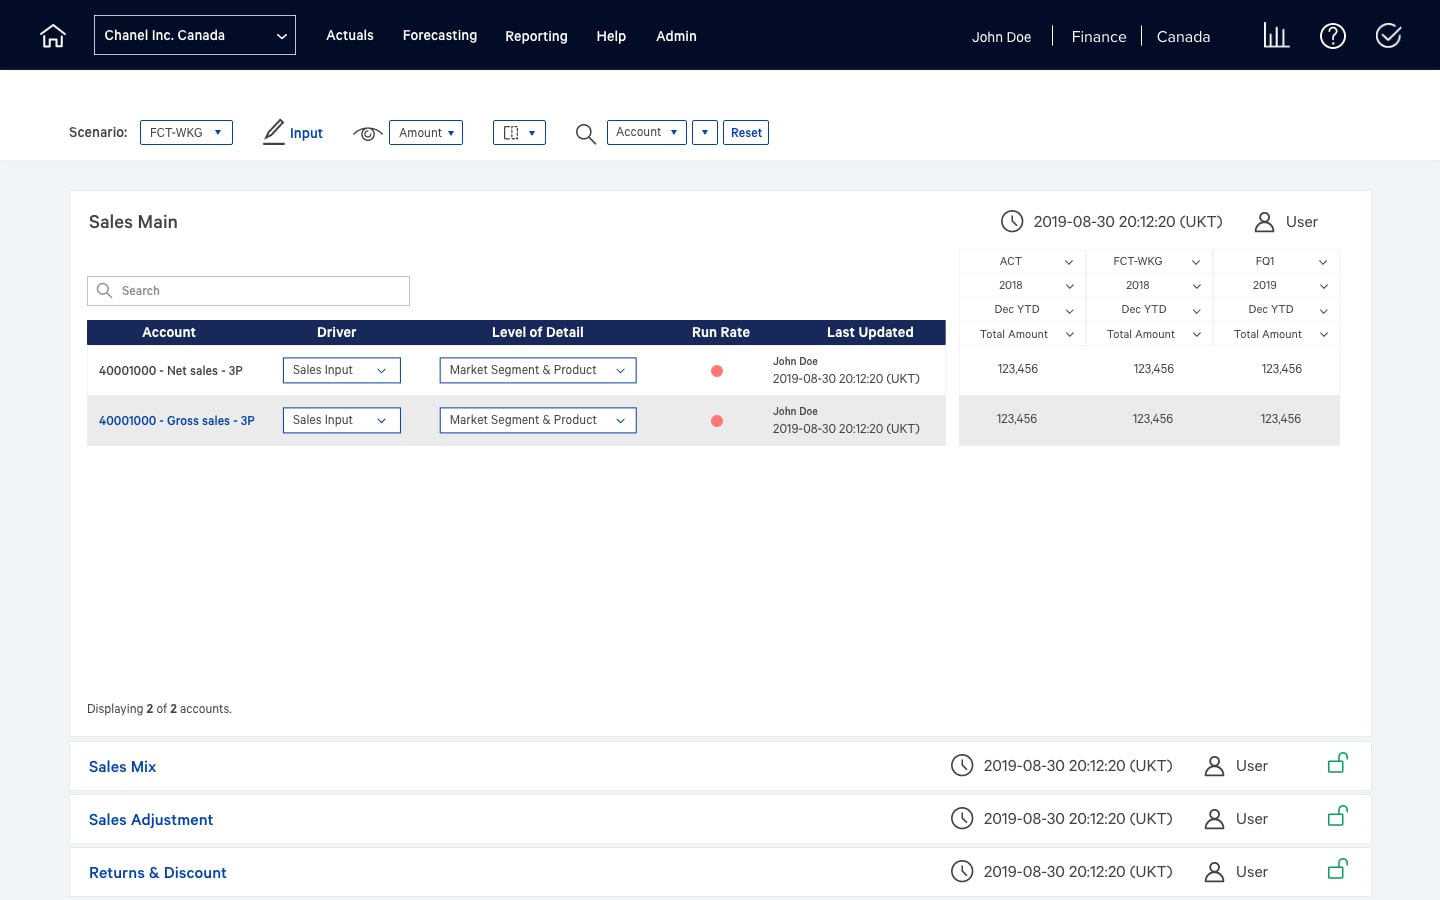Click the Canada header label
This screenshot has width=1440, height=900.
1183,37
